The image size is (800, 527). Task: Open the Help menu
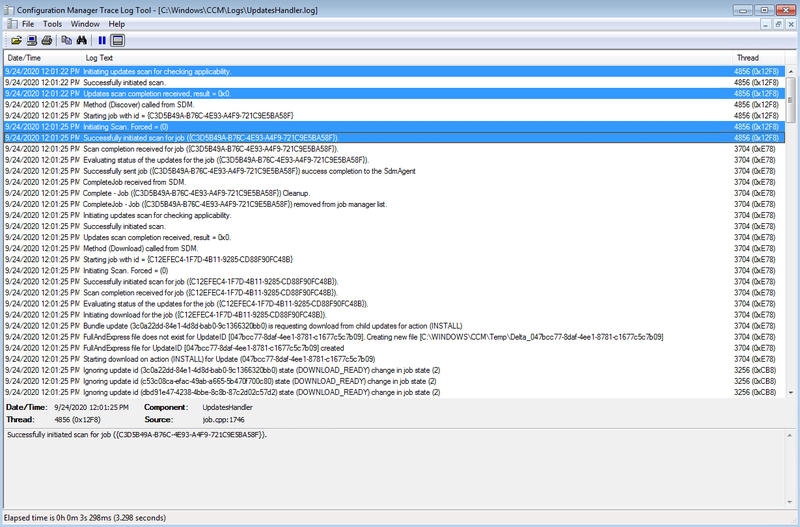coord(117,23)
